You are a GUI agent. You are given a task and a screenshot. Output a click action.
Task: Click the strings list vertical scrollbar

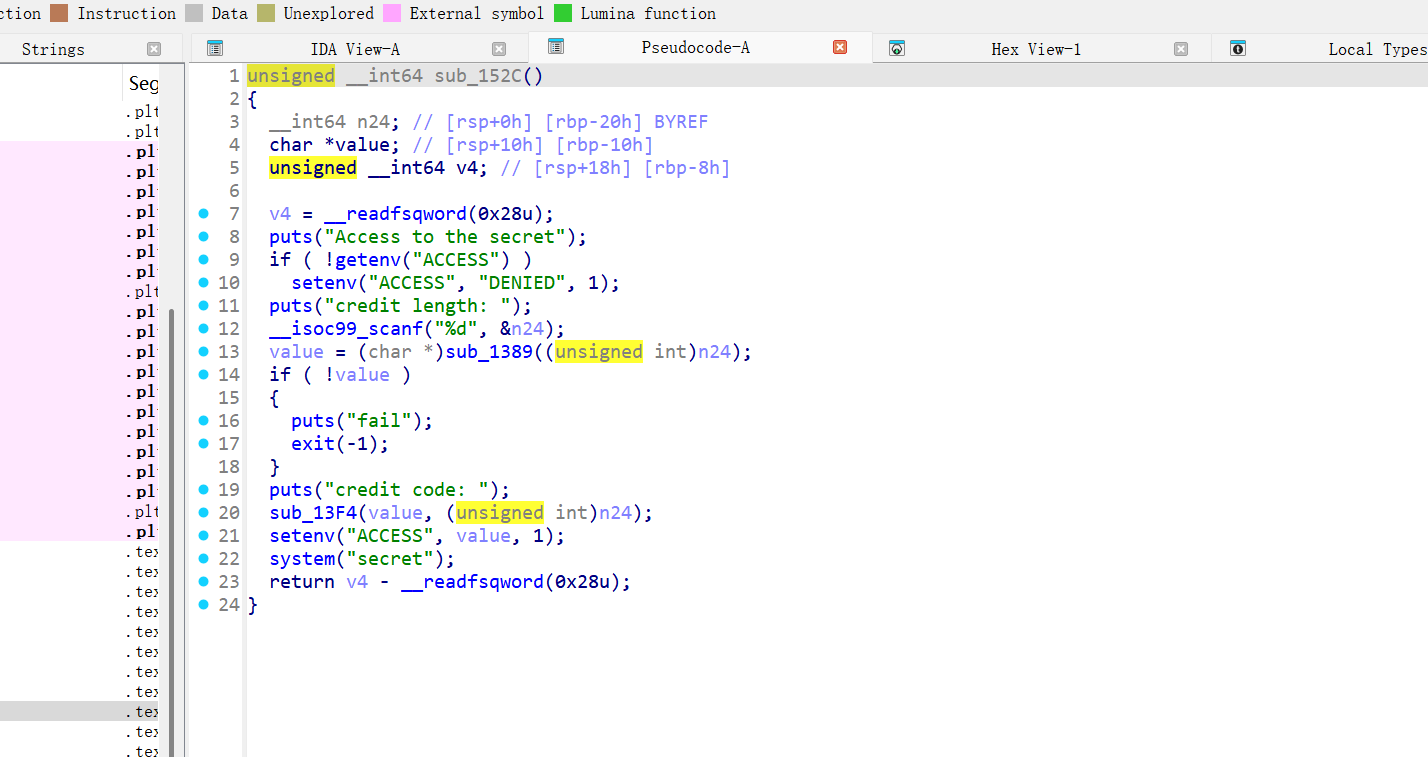coord(172,500)
